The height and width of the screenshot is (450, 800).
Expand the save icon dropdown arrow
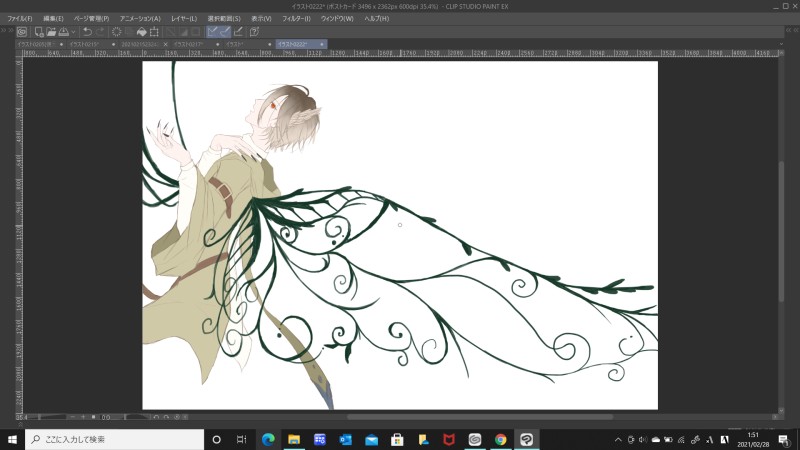point(72,31)
